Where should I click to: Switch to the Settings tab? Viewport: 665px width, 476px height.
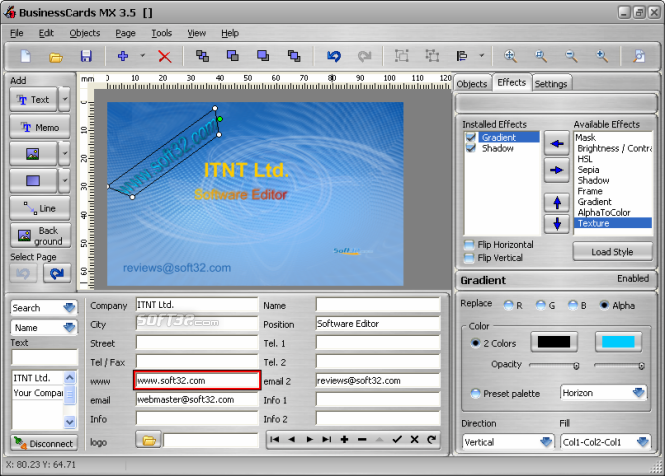551,84
